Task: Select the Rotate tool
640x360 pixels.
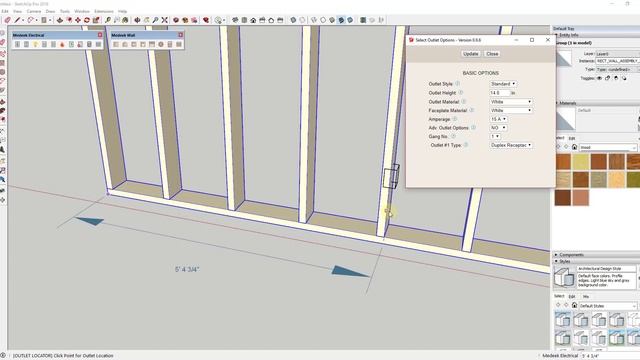Action: pyautogui.click(x=87, y=20)
